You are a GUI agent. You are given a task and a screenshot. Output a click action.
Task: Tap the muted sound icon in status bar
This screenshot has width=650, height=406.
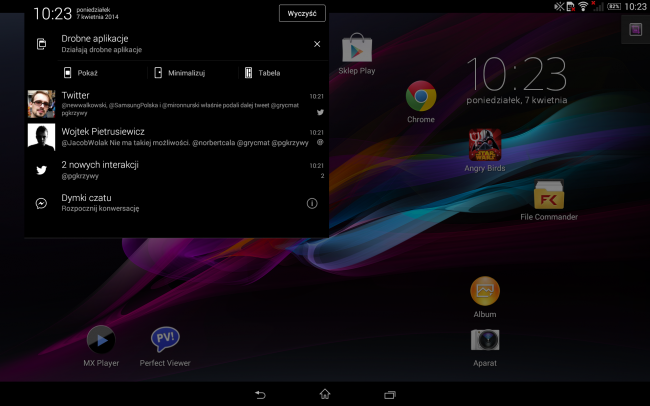559,6
